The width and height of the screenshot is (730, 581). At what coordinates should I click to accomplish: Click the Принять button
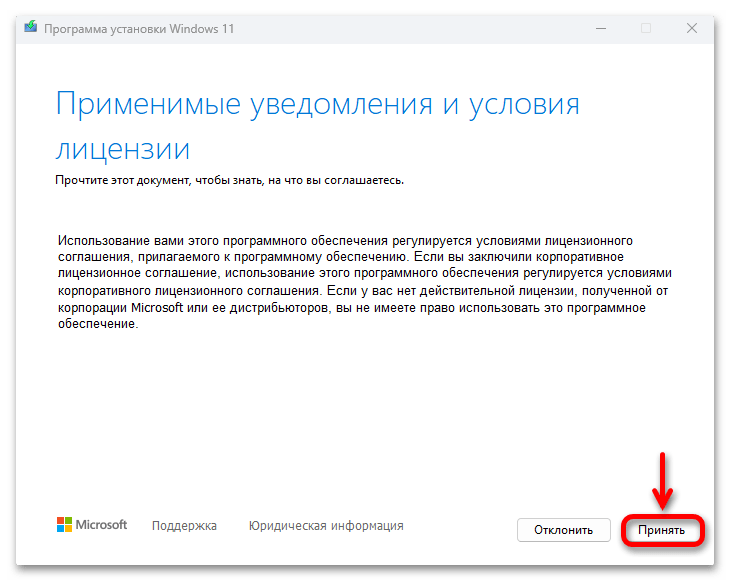click(662, 530)
